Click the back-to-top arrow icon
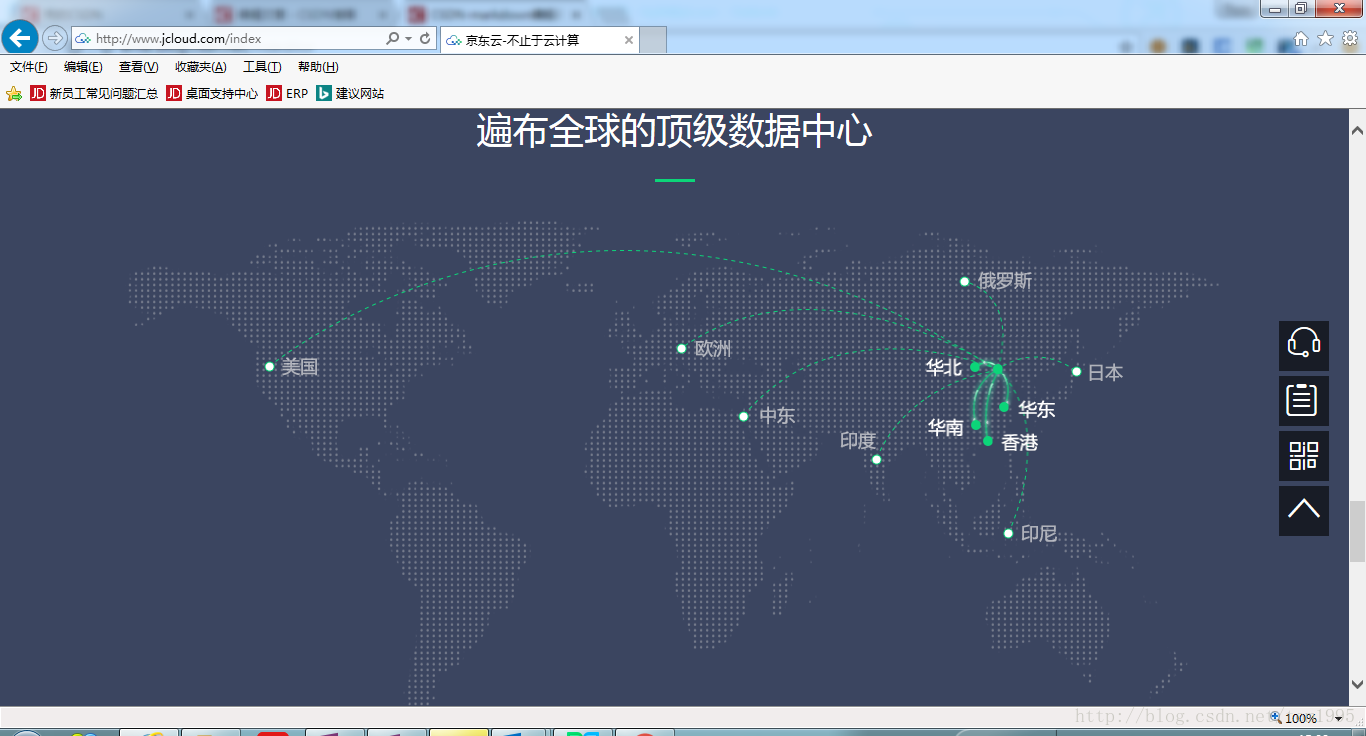The height and width of the screenshot is (736, 1366). [x=1304, y=511]
